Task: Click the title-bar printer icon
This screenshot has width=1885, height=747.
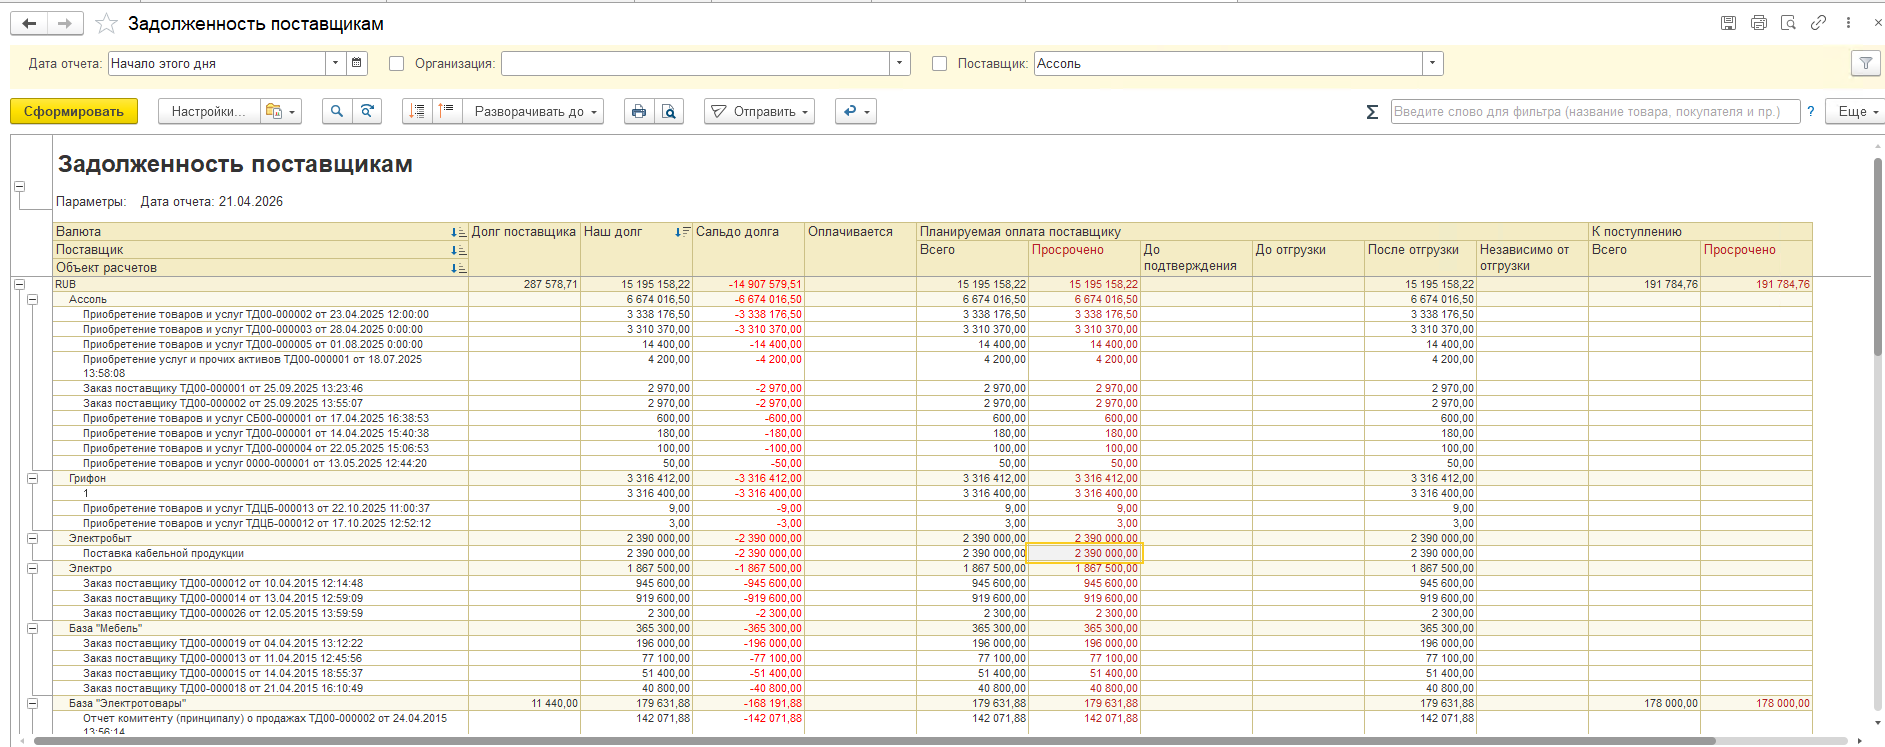Action: (x=1758, y=23)
